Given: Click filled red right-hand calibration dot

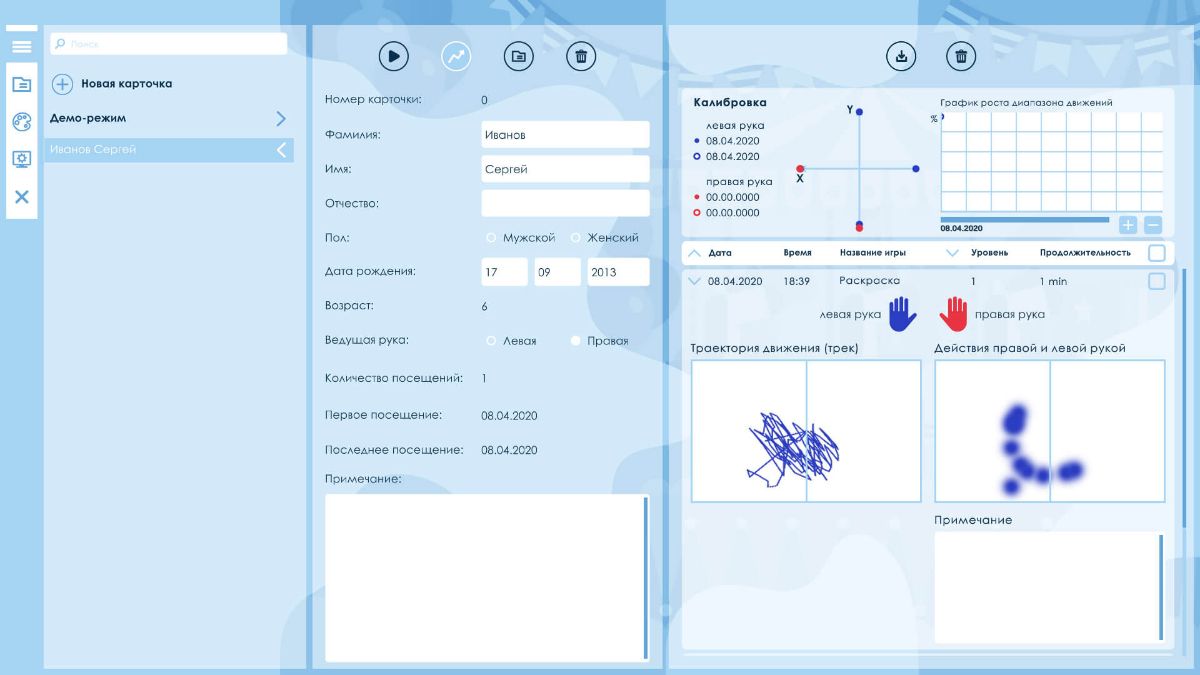Looking at the screenshot, I should pyautogui.click(x=697, y=197).
